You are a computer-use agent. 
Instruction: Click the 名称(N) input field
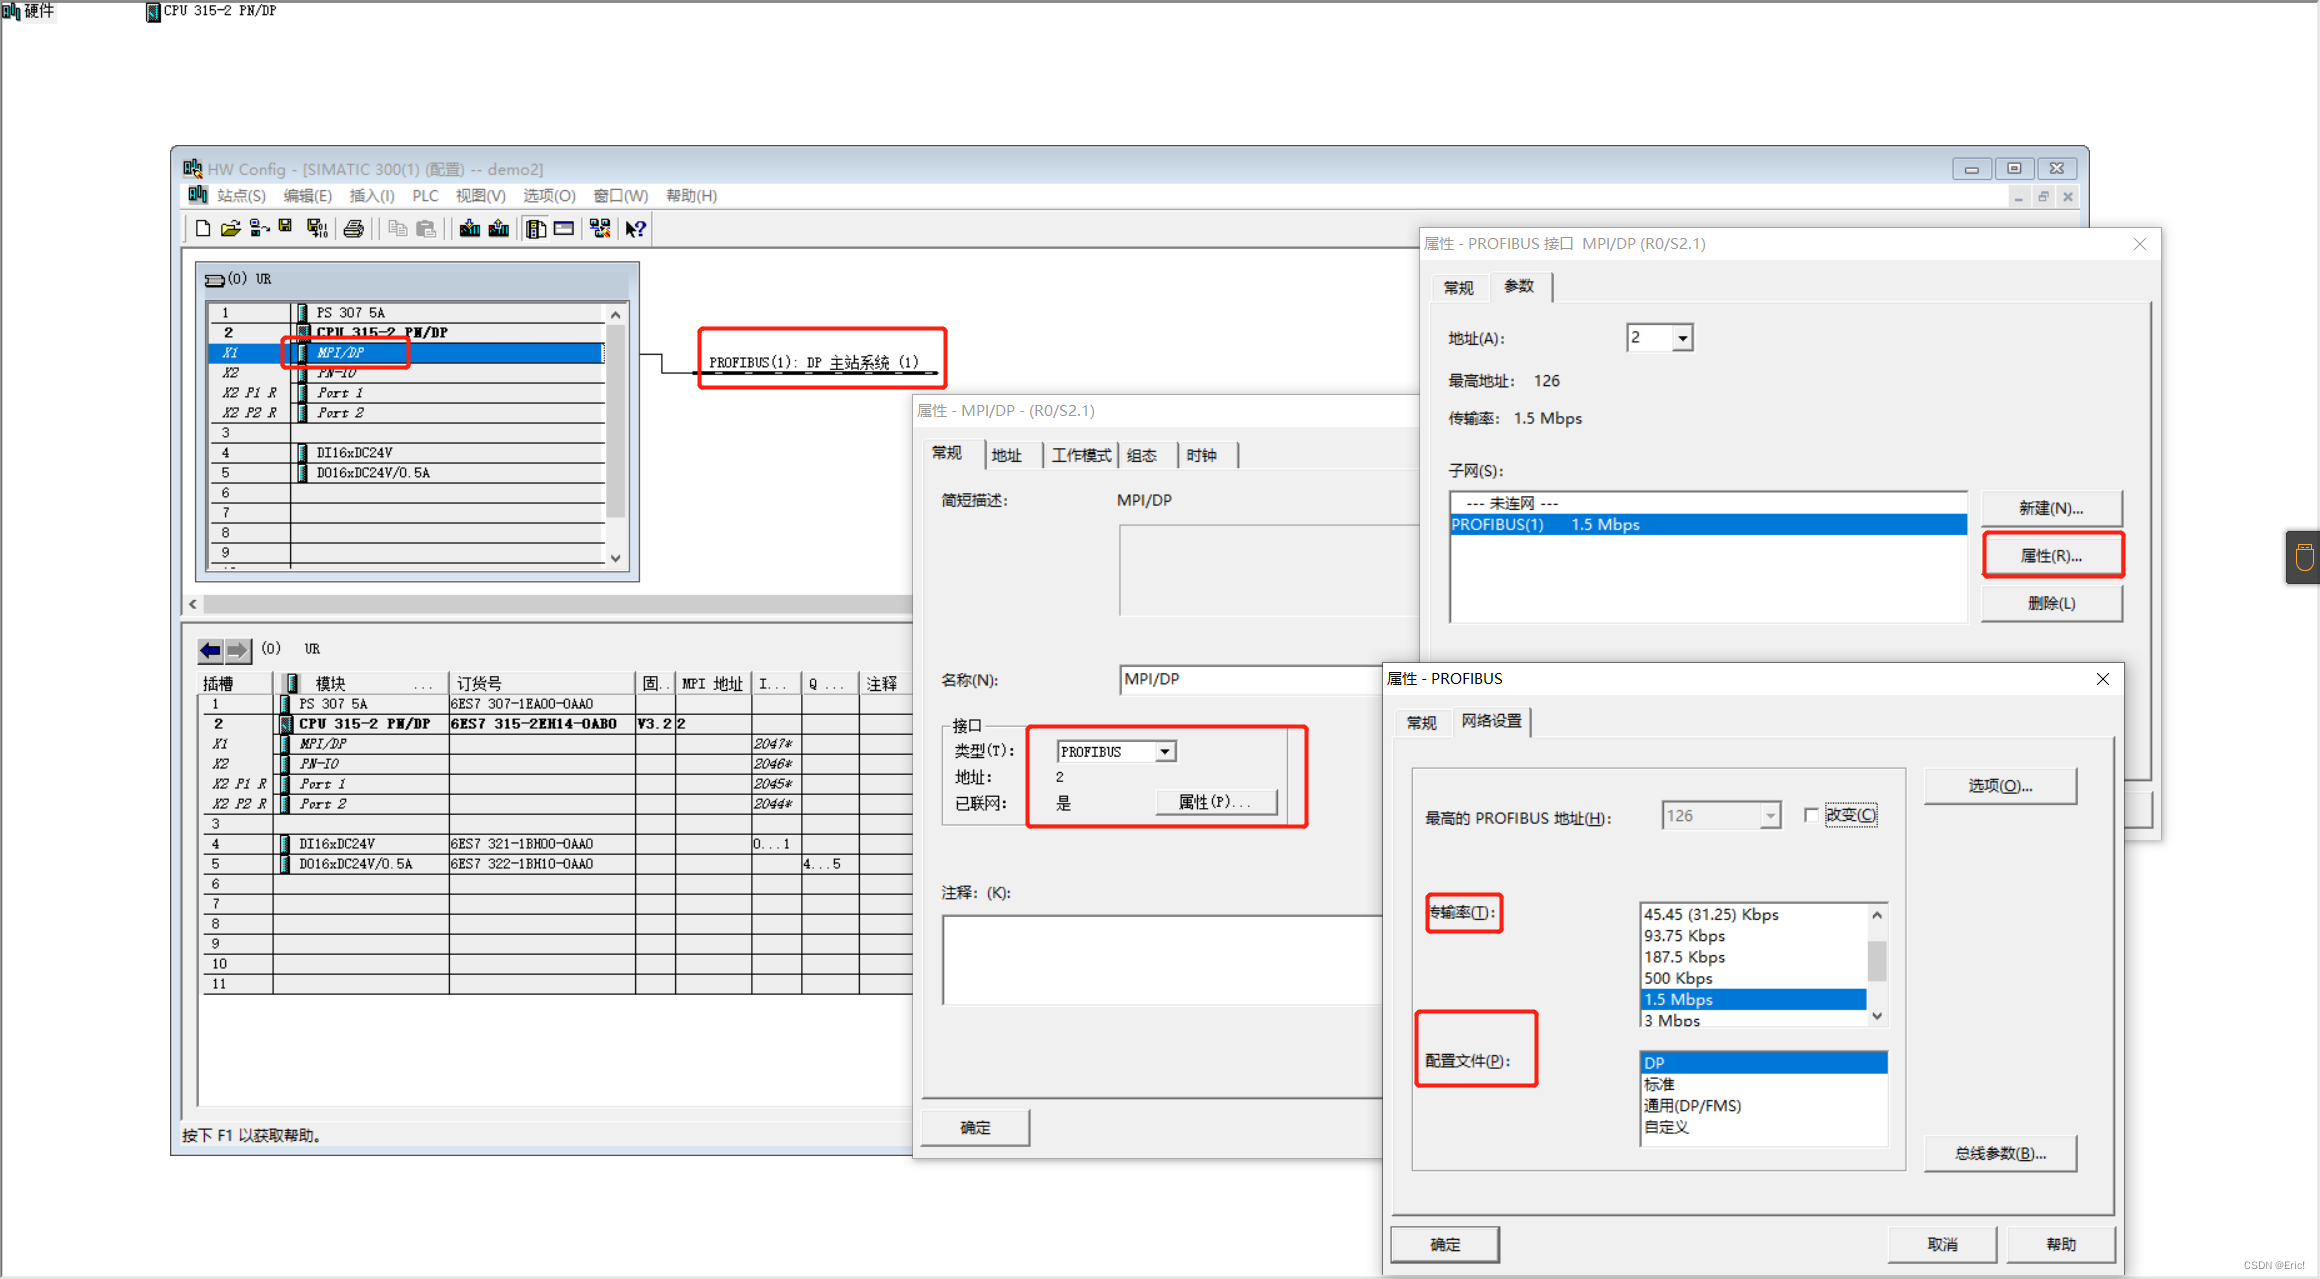(1250, 680)
